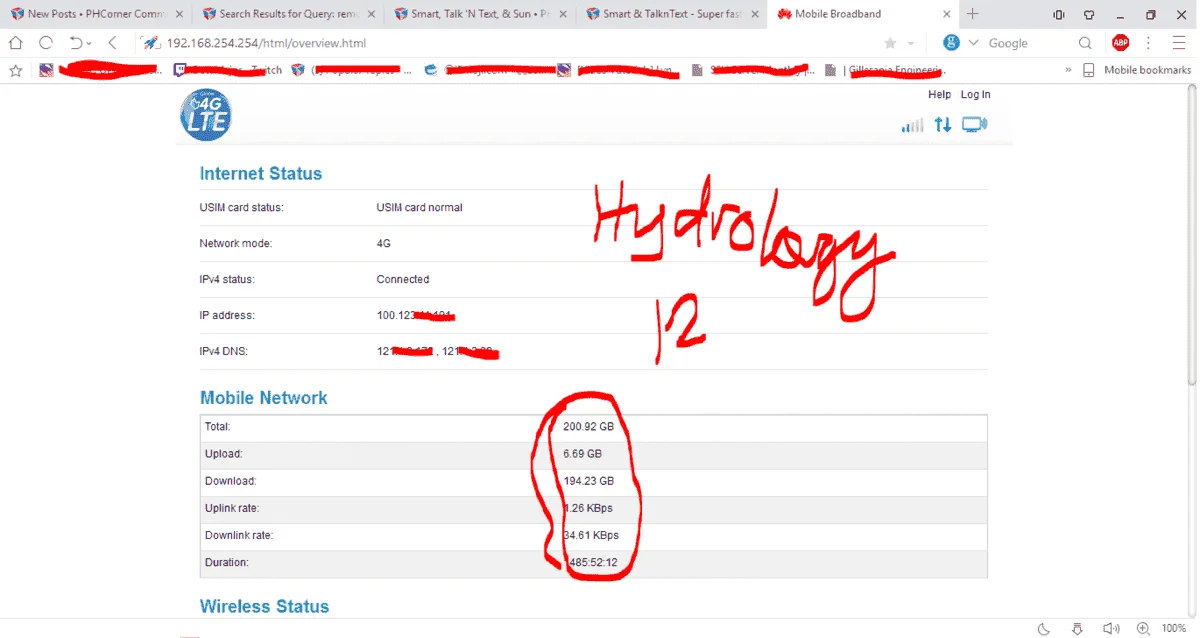Open the undo-closed-tab history dropdown
This screenshot has height=638, width=1200.
89,44
